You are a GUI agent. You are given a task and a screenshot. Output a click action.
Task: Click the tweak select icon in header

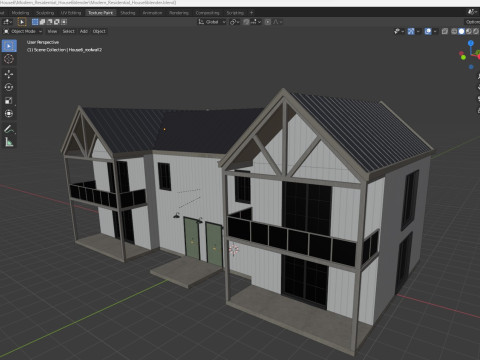coord(22,22)
